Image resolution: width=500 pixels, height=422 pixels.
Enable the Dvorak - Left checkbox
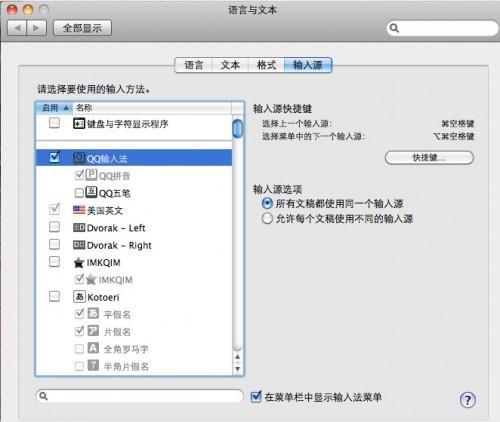(x=54, y=227)
